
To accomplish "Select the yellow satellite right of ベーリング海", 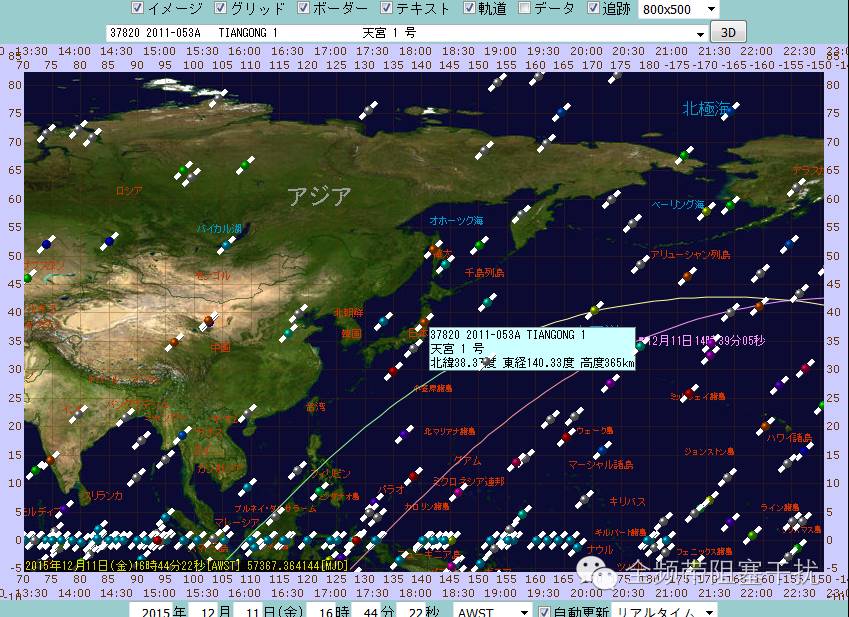I will (706, 211).
